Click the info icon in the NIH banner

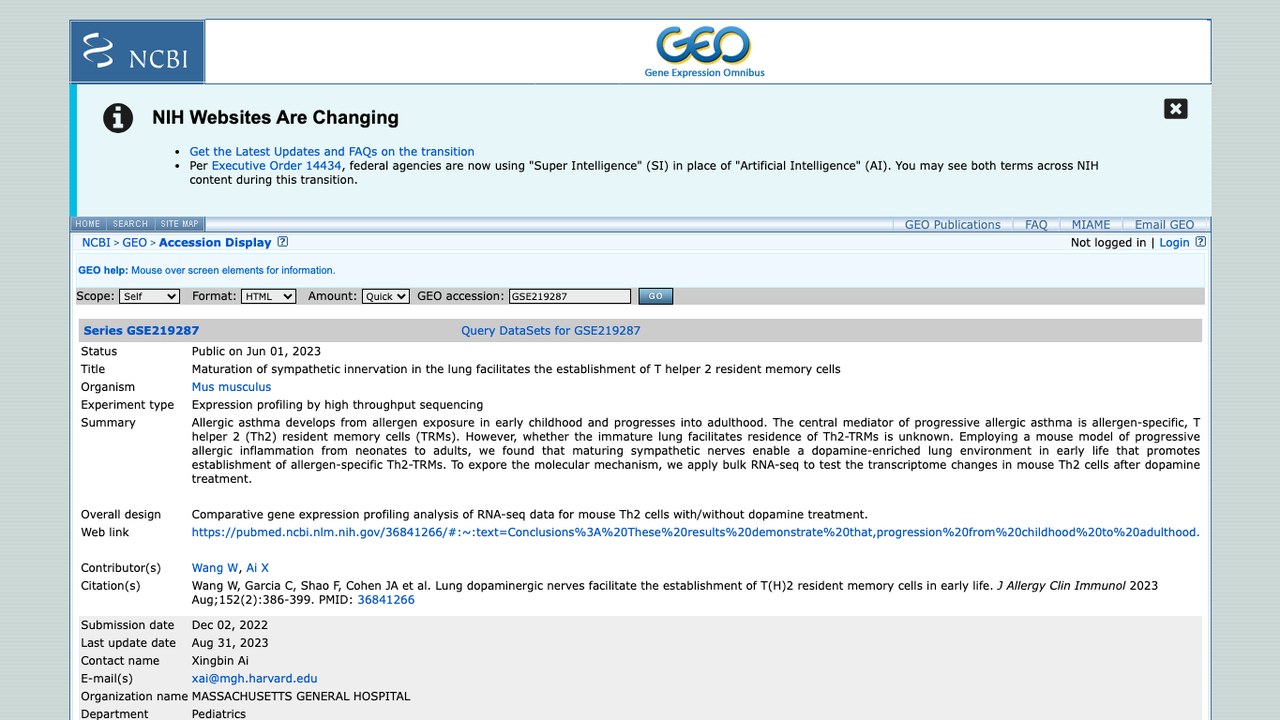coord(118,118)
